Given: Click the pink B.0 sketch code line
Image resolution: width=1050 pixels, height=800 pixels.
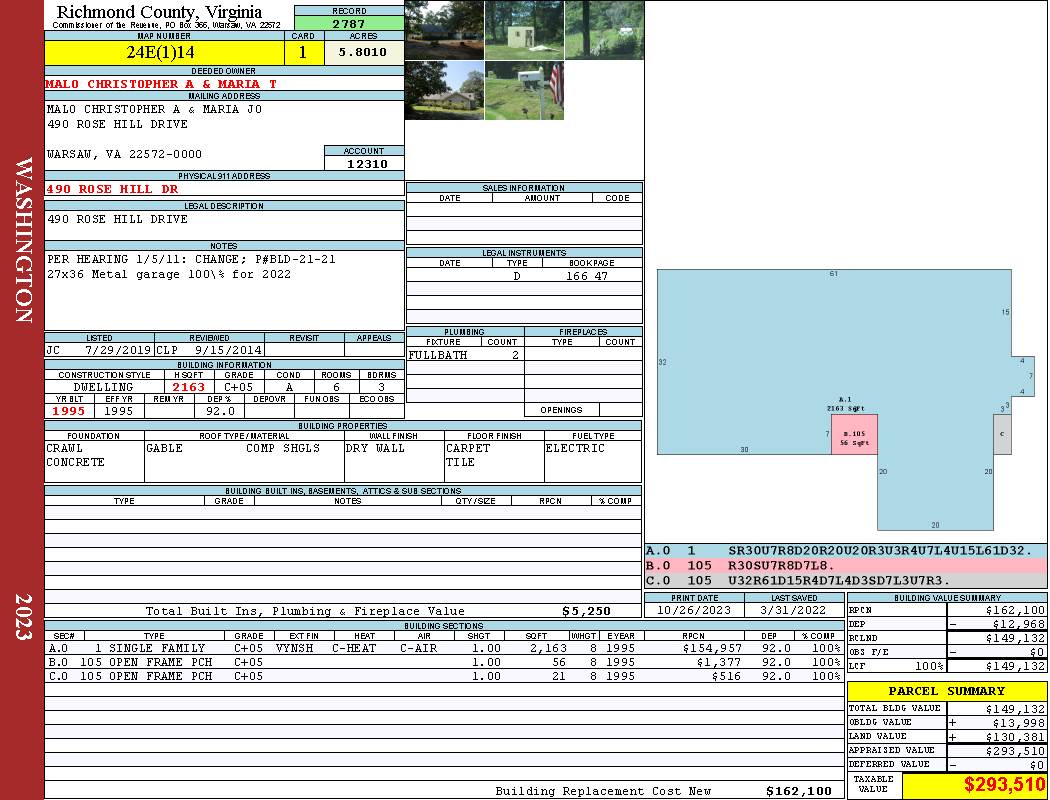Looking at the screenshot, I should [x=845, y=566].
